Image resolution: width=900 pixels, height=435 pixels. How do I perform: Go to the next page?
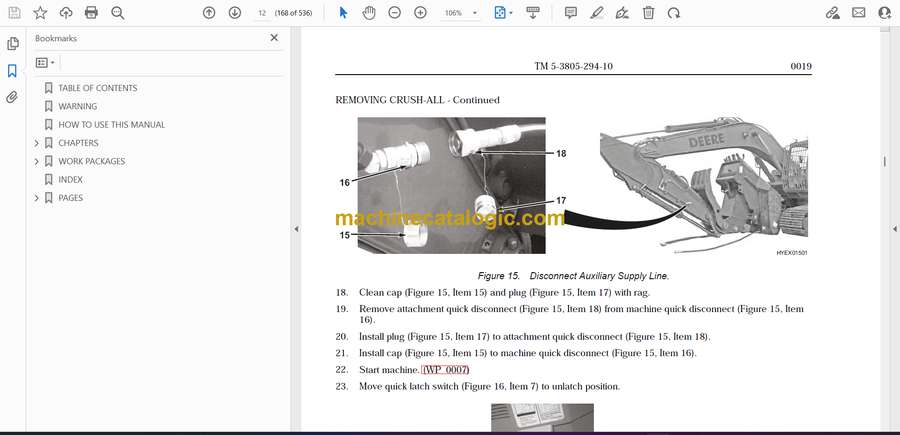tap(235, 13)
